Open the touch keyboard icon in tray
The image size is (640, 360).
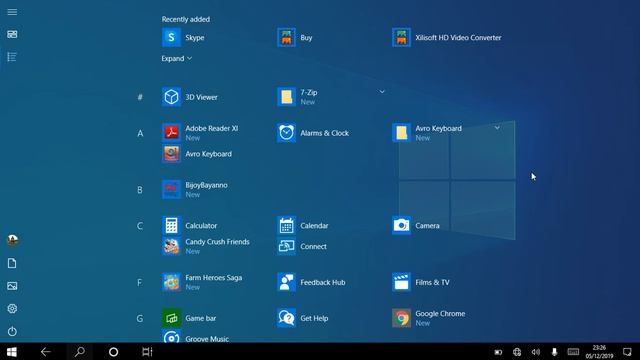(x=573, y=352)
